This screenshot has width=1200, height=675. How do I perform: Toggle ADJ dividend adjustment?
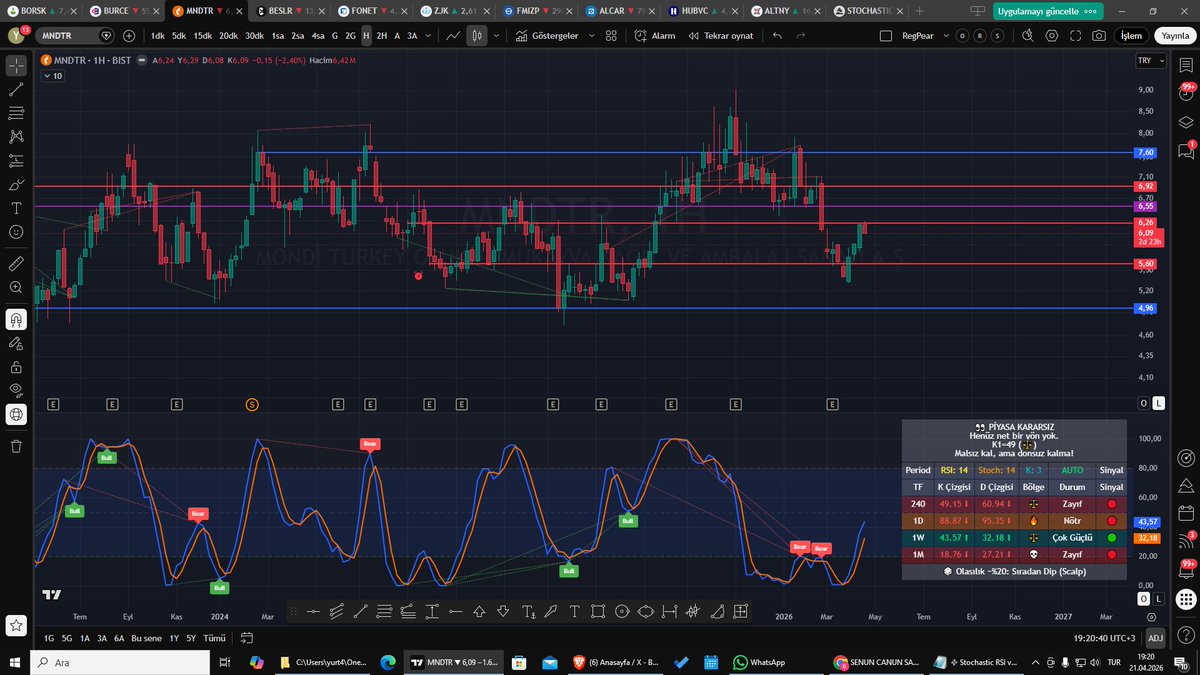click(x=1155, y=638)
